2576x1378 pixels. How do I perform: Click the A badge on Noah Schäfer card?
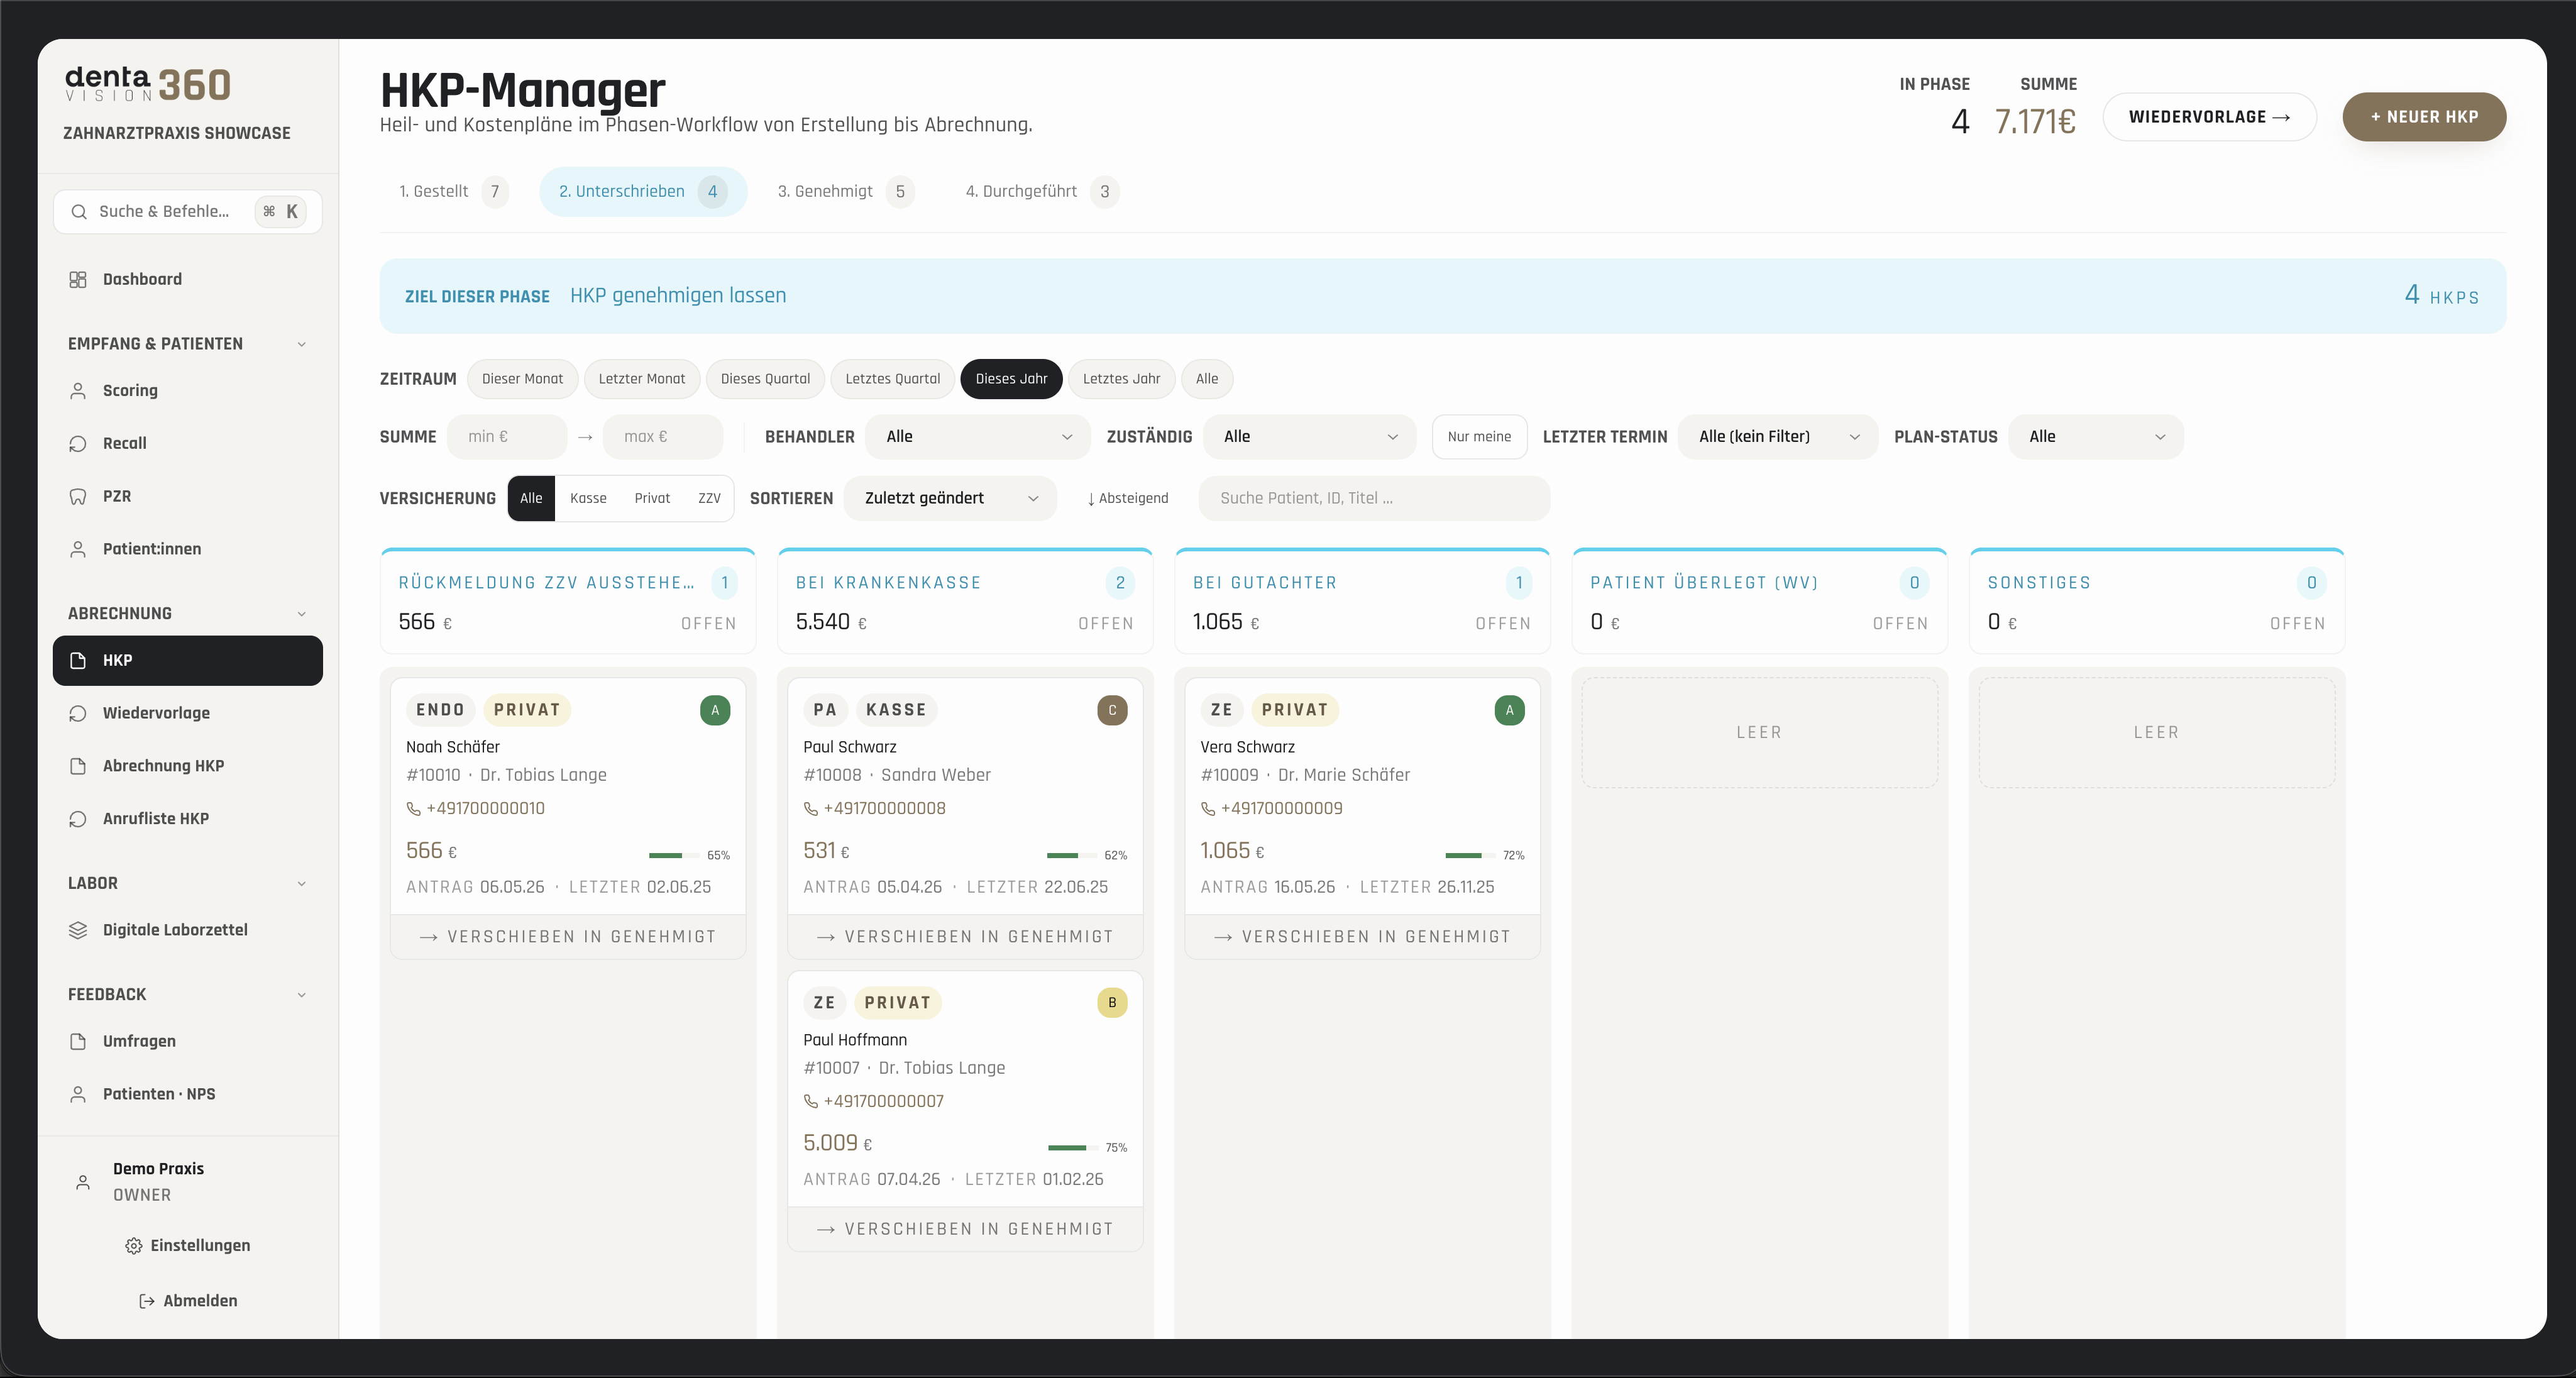coord(714,710)
